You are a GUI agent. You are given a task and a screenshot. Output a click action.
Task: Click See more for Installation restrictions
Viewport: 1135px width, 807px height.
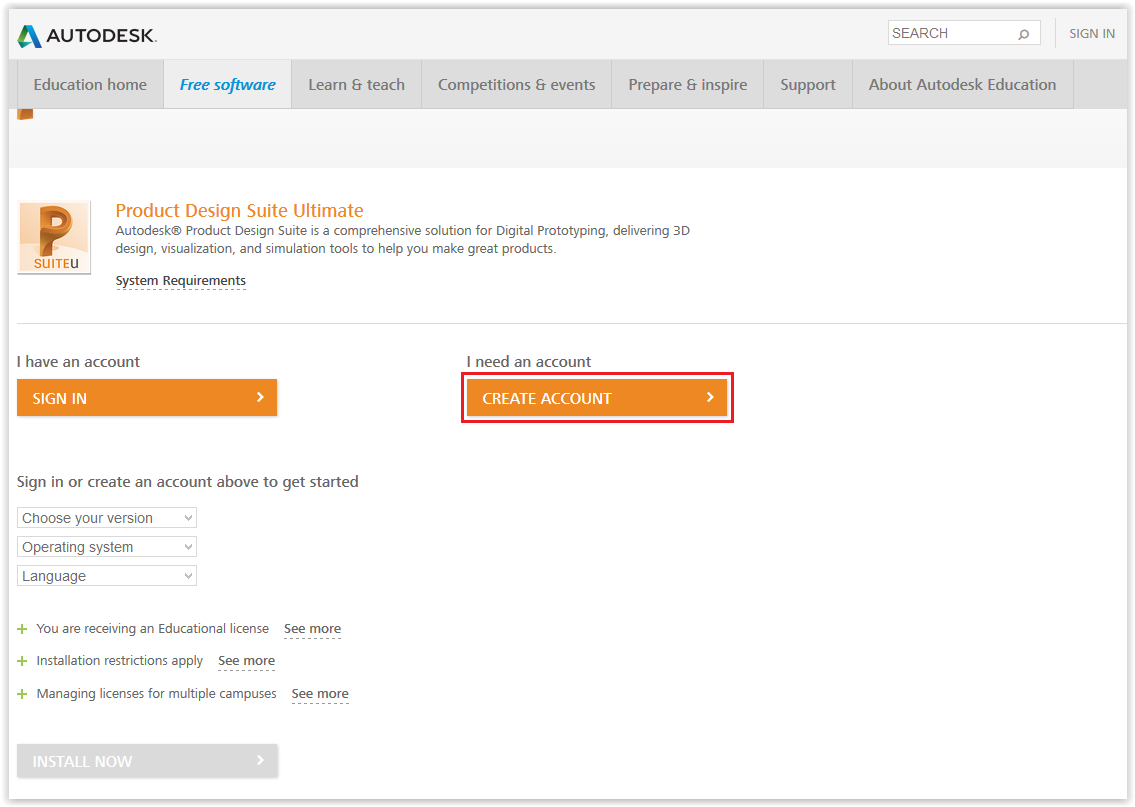pos(246,661)
